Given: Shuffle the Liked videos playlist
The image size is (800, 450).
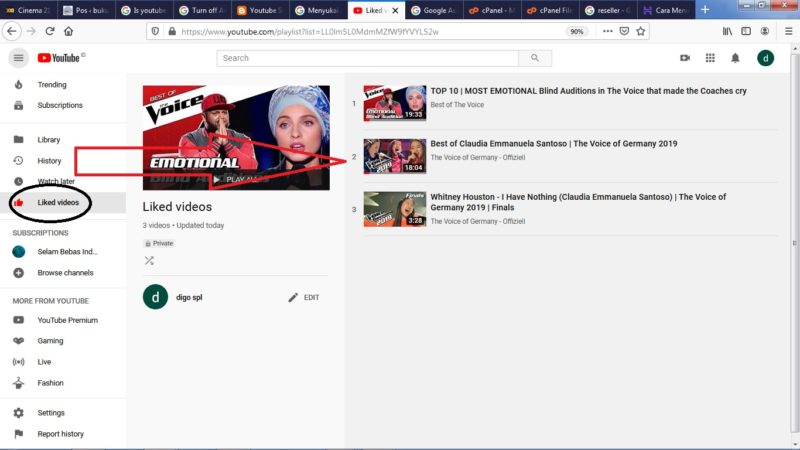Looking at the screenshot, I should 149,261.
